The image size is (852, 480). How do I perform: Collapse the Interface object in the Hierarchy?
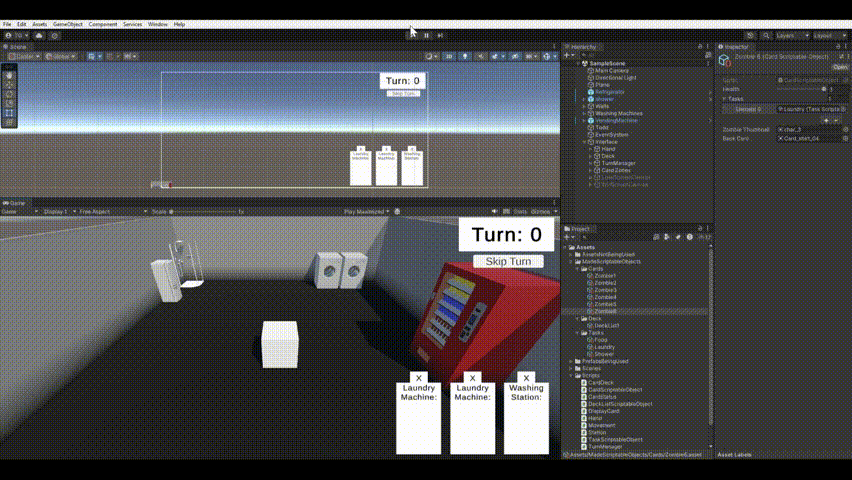(x=584, y=142)
